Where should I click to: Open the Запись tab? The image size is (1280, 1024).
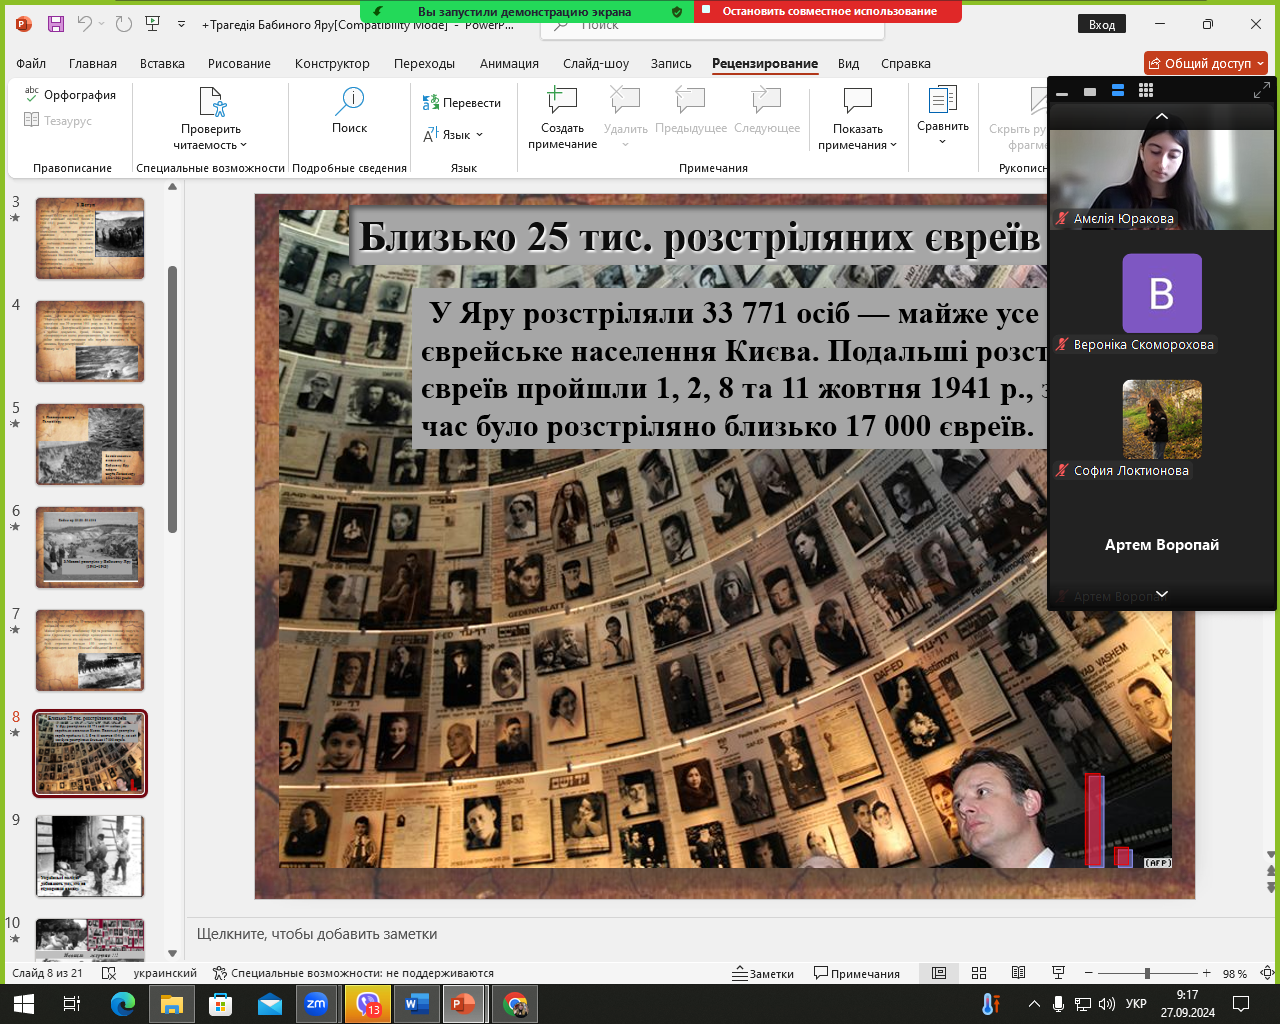[671, 63]
